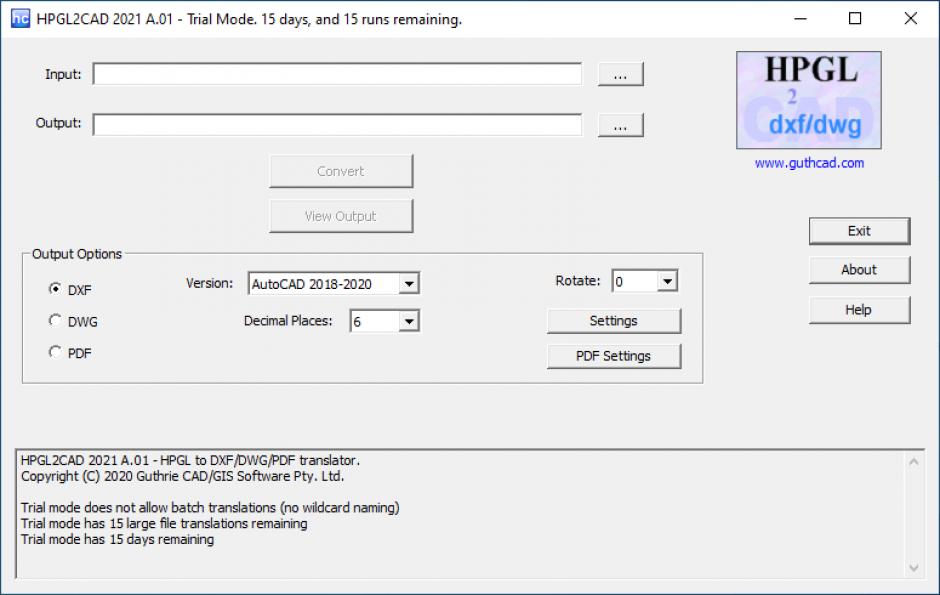
Task: Close the HPGL2CAD window
Action: click(x=911, y=19)
